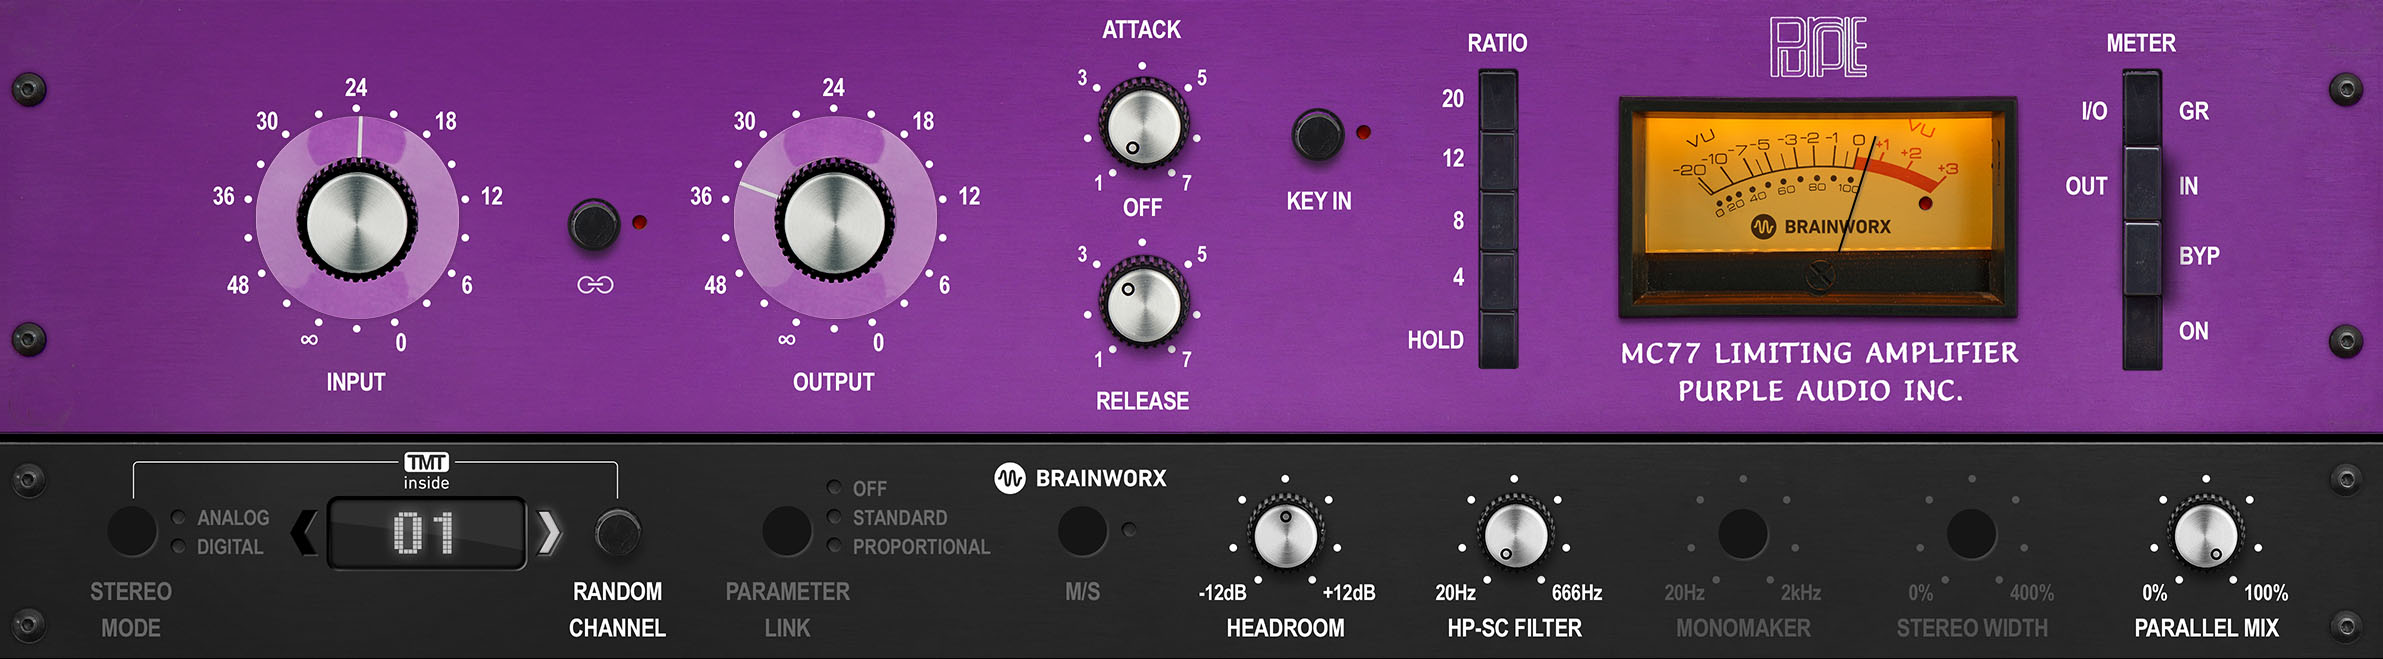The height and width of the screenshot is (659, 2383).
Task: Click the 666Hz filter label
Action: (1577, 593)
